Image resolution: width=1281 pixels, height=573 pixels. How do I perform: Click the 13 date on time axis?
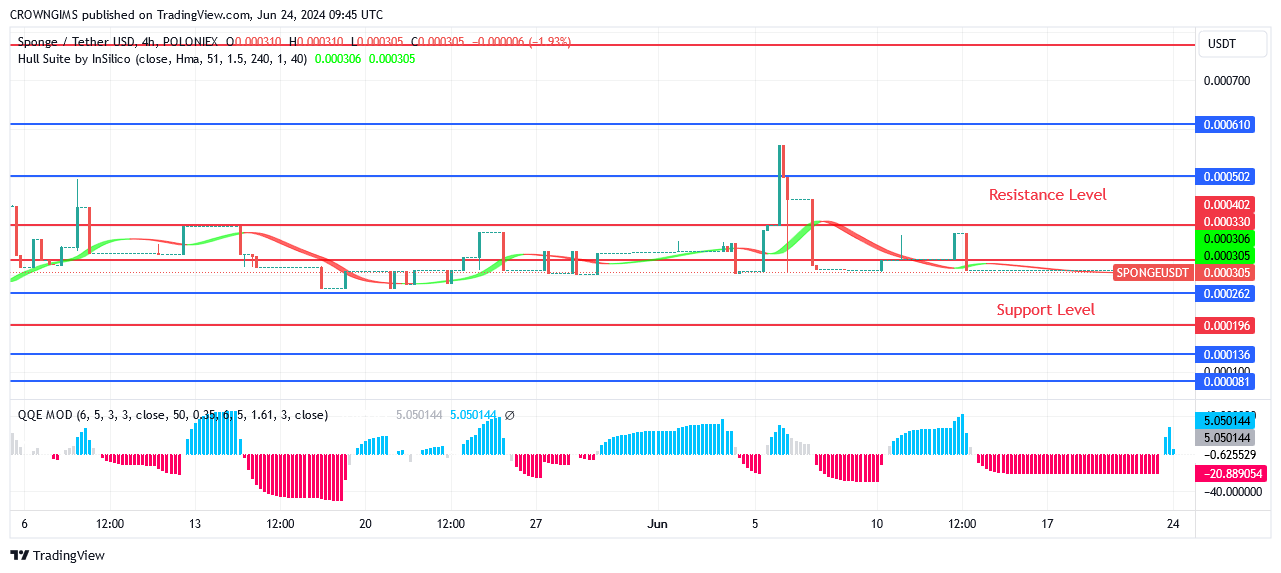click(195, 524)
